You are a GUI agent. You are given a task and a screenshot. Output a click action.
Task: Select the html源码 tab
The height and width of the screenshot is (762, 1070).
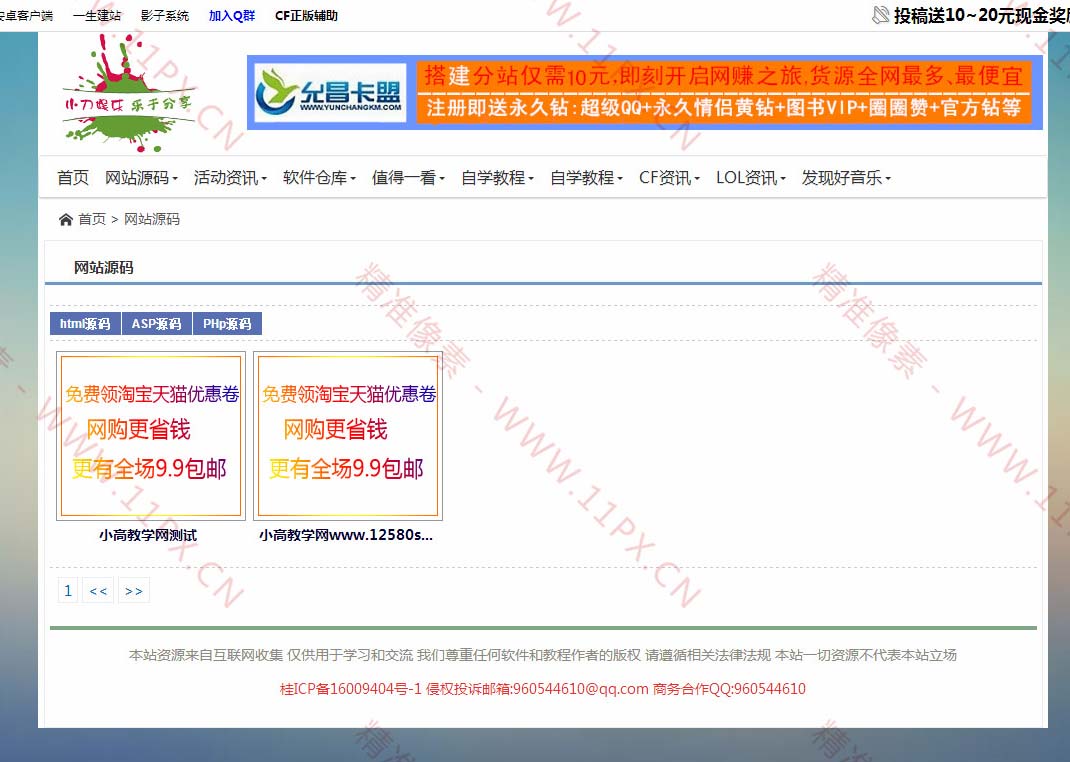[85, 324]
